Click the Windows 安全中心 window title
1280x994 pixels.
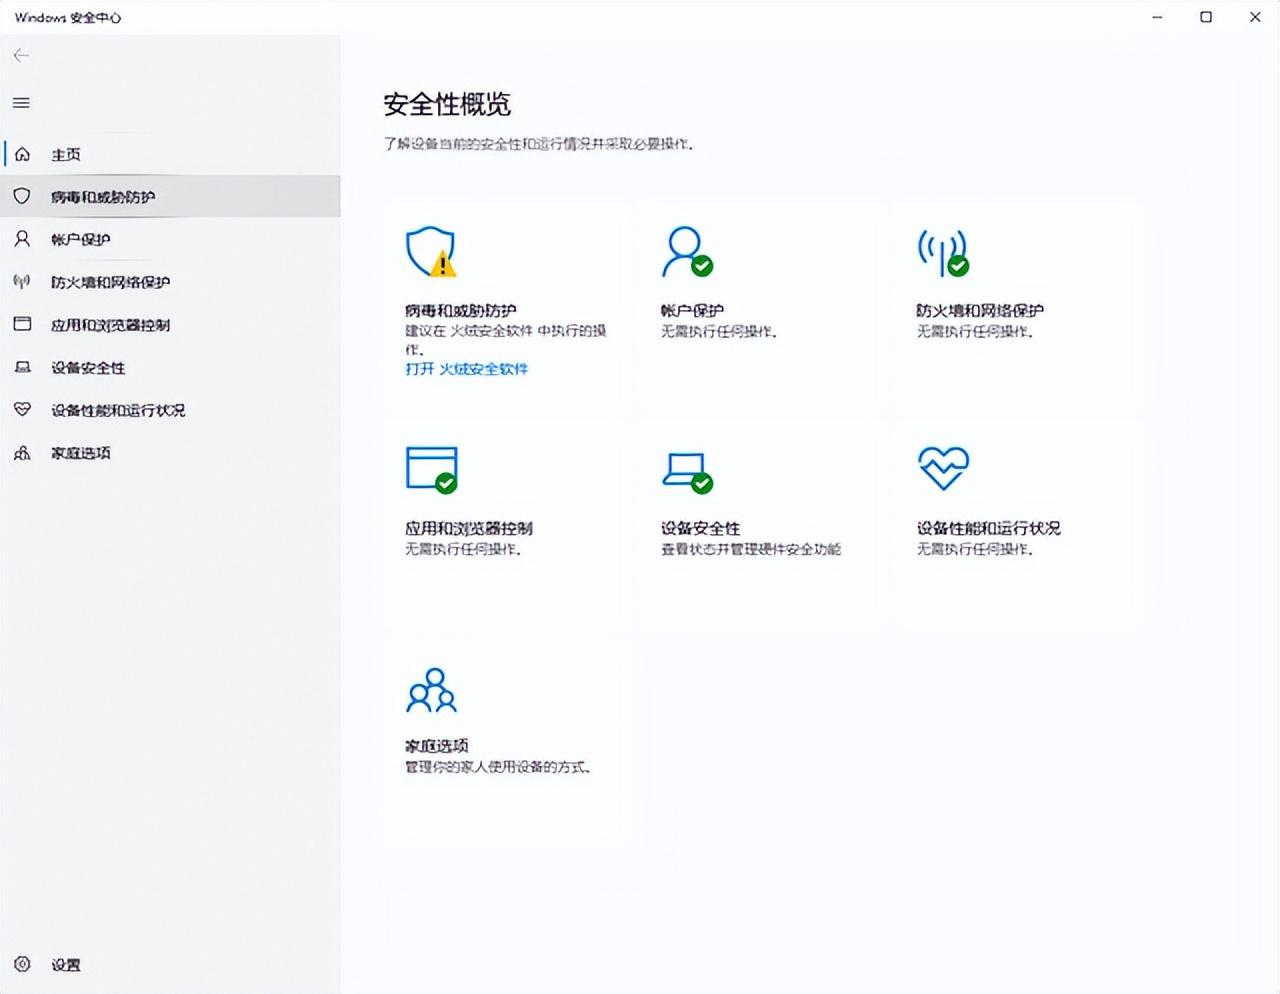pos(68,17)
